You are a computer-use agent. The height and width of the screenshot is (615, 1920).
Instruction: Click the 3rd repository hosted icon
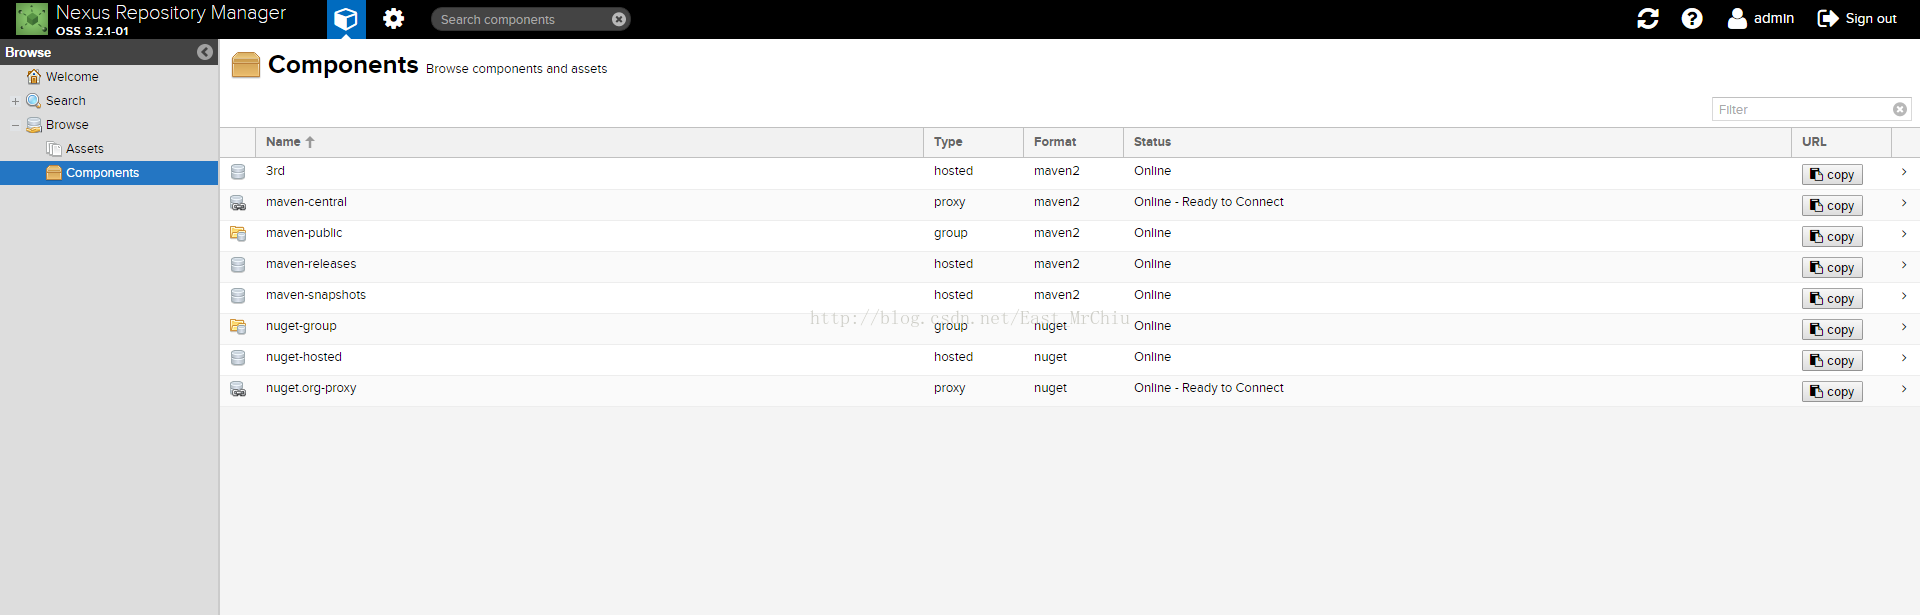(238, 172)
